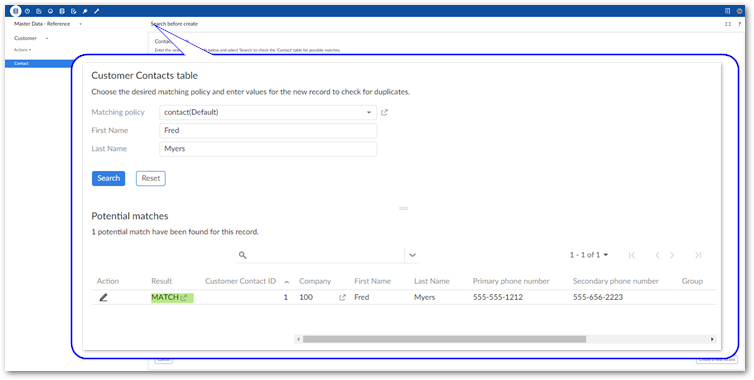
Task: Click the Fred first name table cell
Action: click(x=362, y=298)
